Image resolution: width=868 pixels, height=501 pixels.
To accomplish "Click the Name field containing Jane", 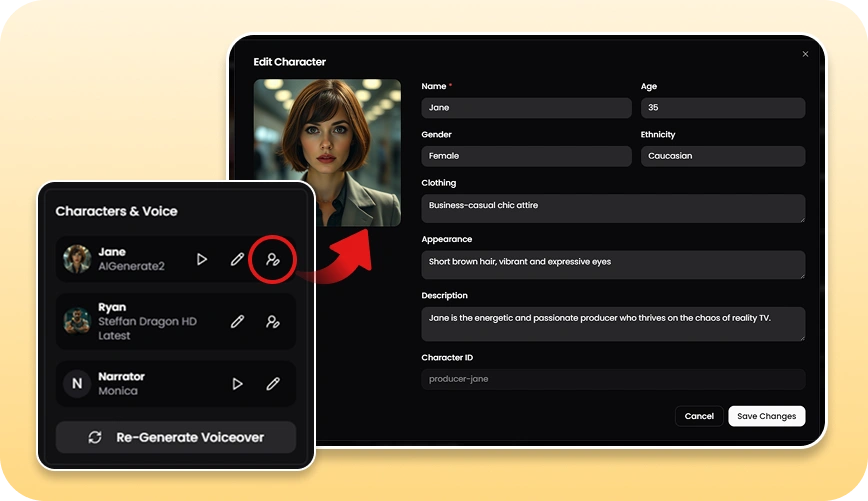I will tap(526, 108).
